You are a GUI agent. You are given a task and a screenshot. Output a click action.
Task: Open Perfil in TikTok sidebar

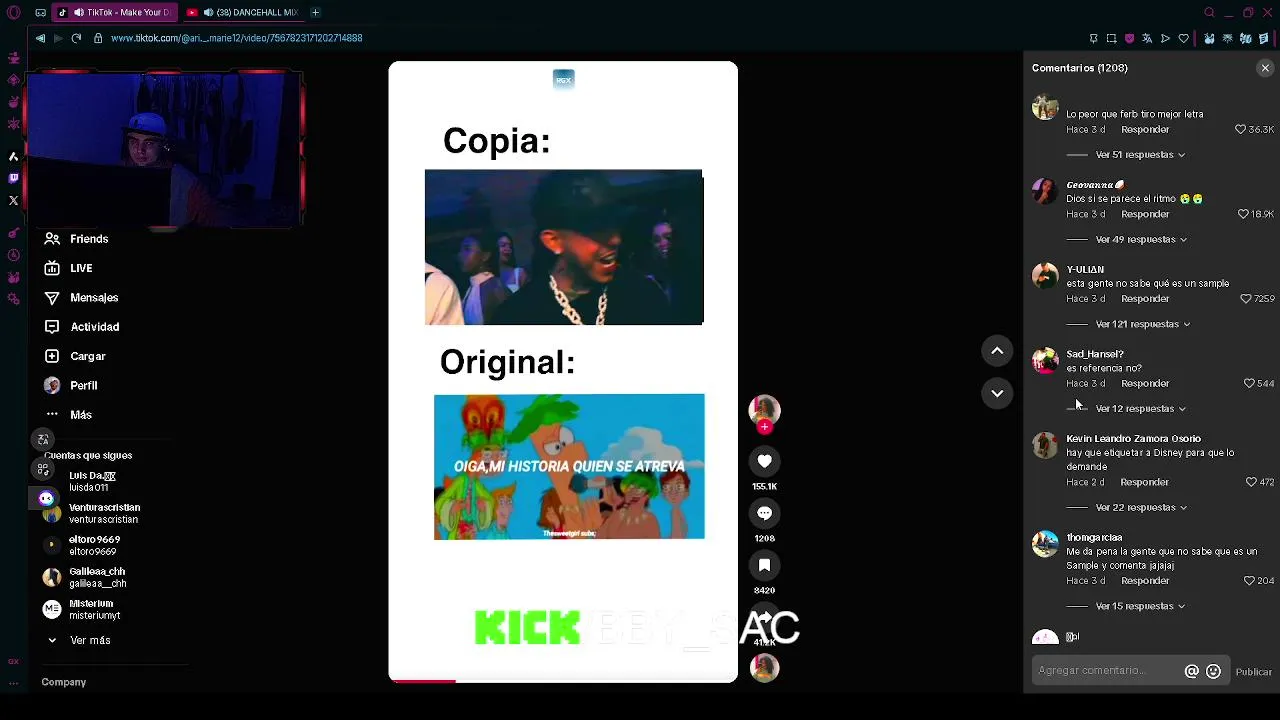[71, 385]
